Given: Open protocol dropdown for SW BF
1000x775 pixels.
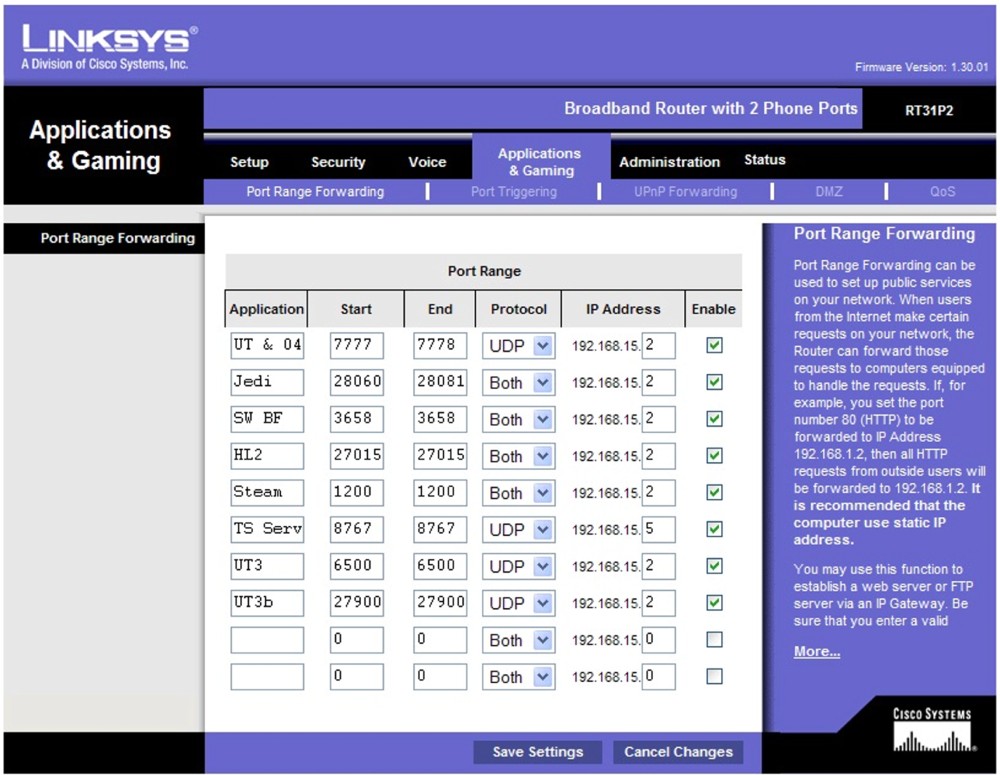Looking at the screenshot, I should point(518,419).
